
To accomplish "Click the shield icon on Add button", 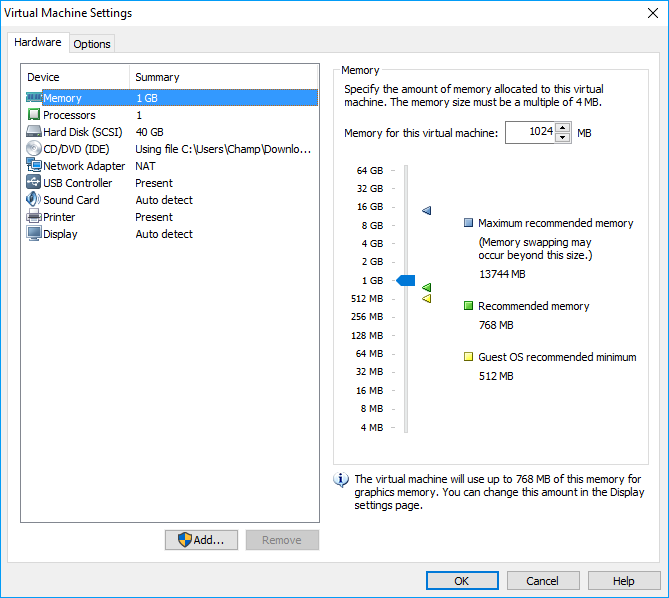I will tap(185, 540).
